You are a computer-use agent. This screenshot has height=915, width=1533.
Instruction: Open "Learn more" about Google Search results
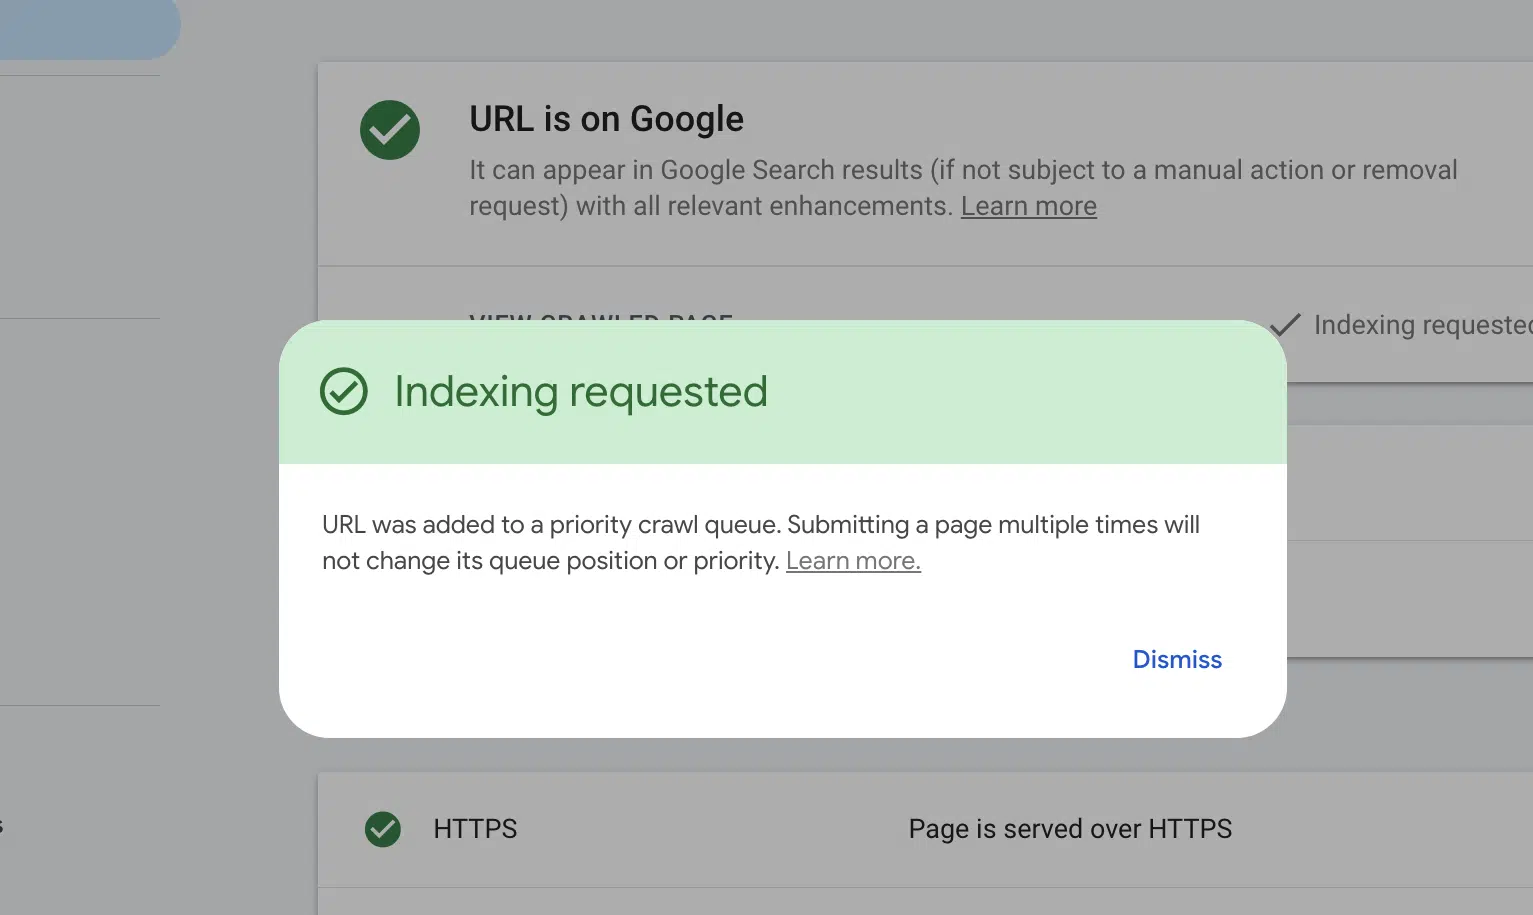point(1029,205)
